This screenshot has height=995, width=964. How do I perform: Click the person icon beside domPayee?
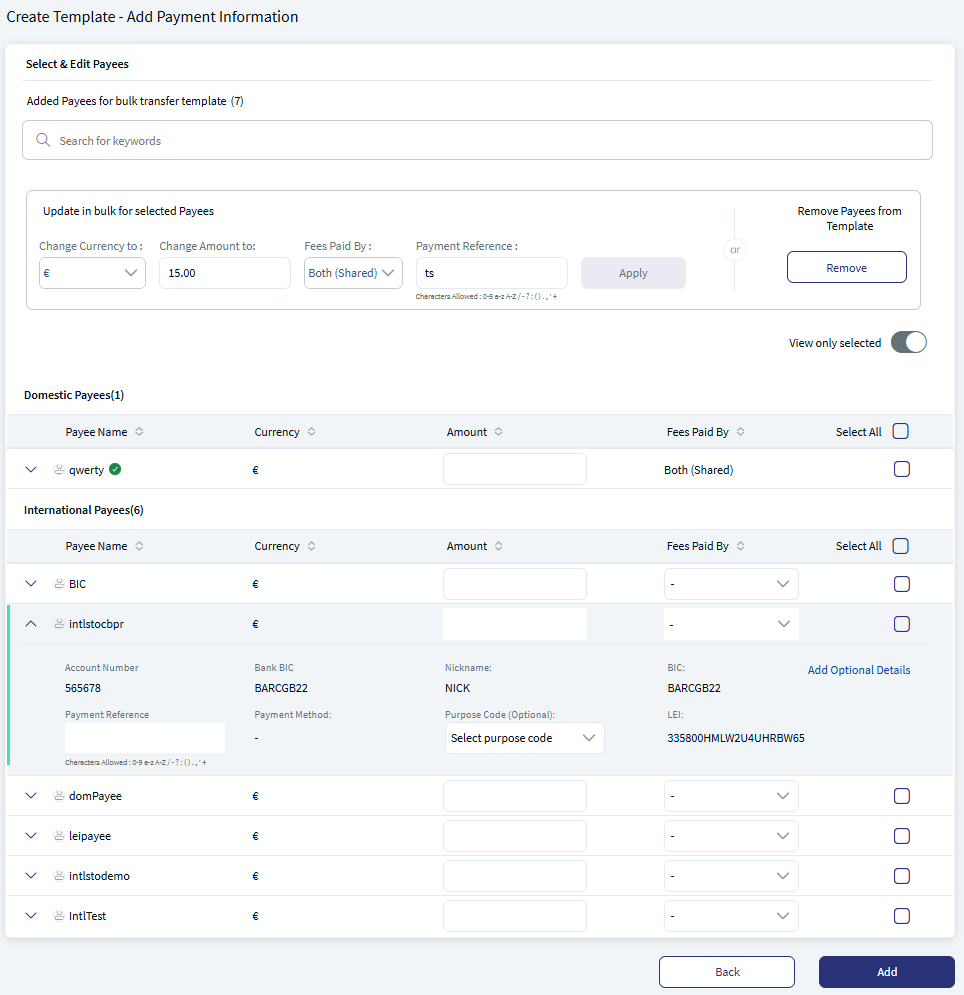coord(59,796)
